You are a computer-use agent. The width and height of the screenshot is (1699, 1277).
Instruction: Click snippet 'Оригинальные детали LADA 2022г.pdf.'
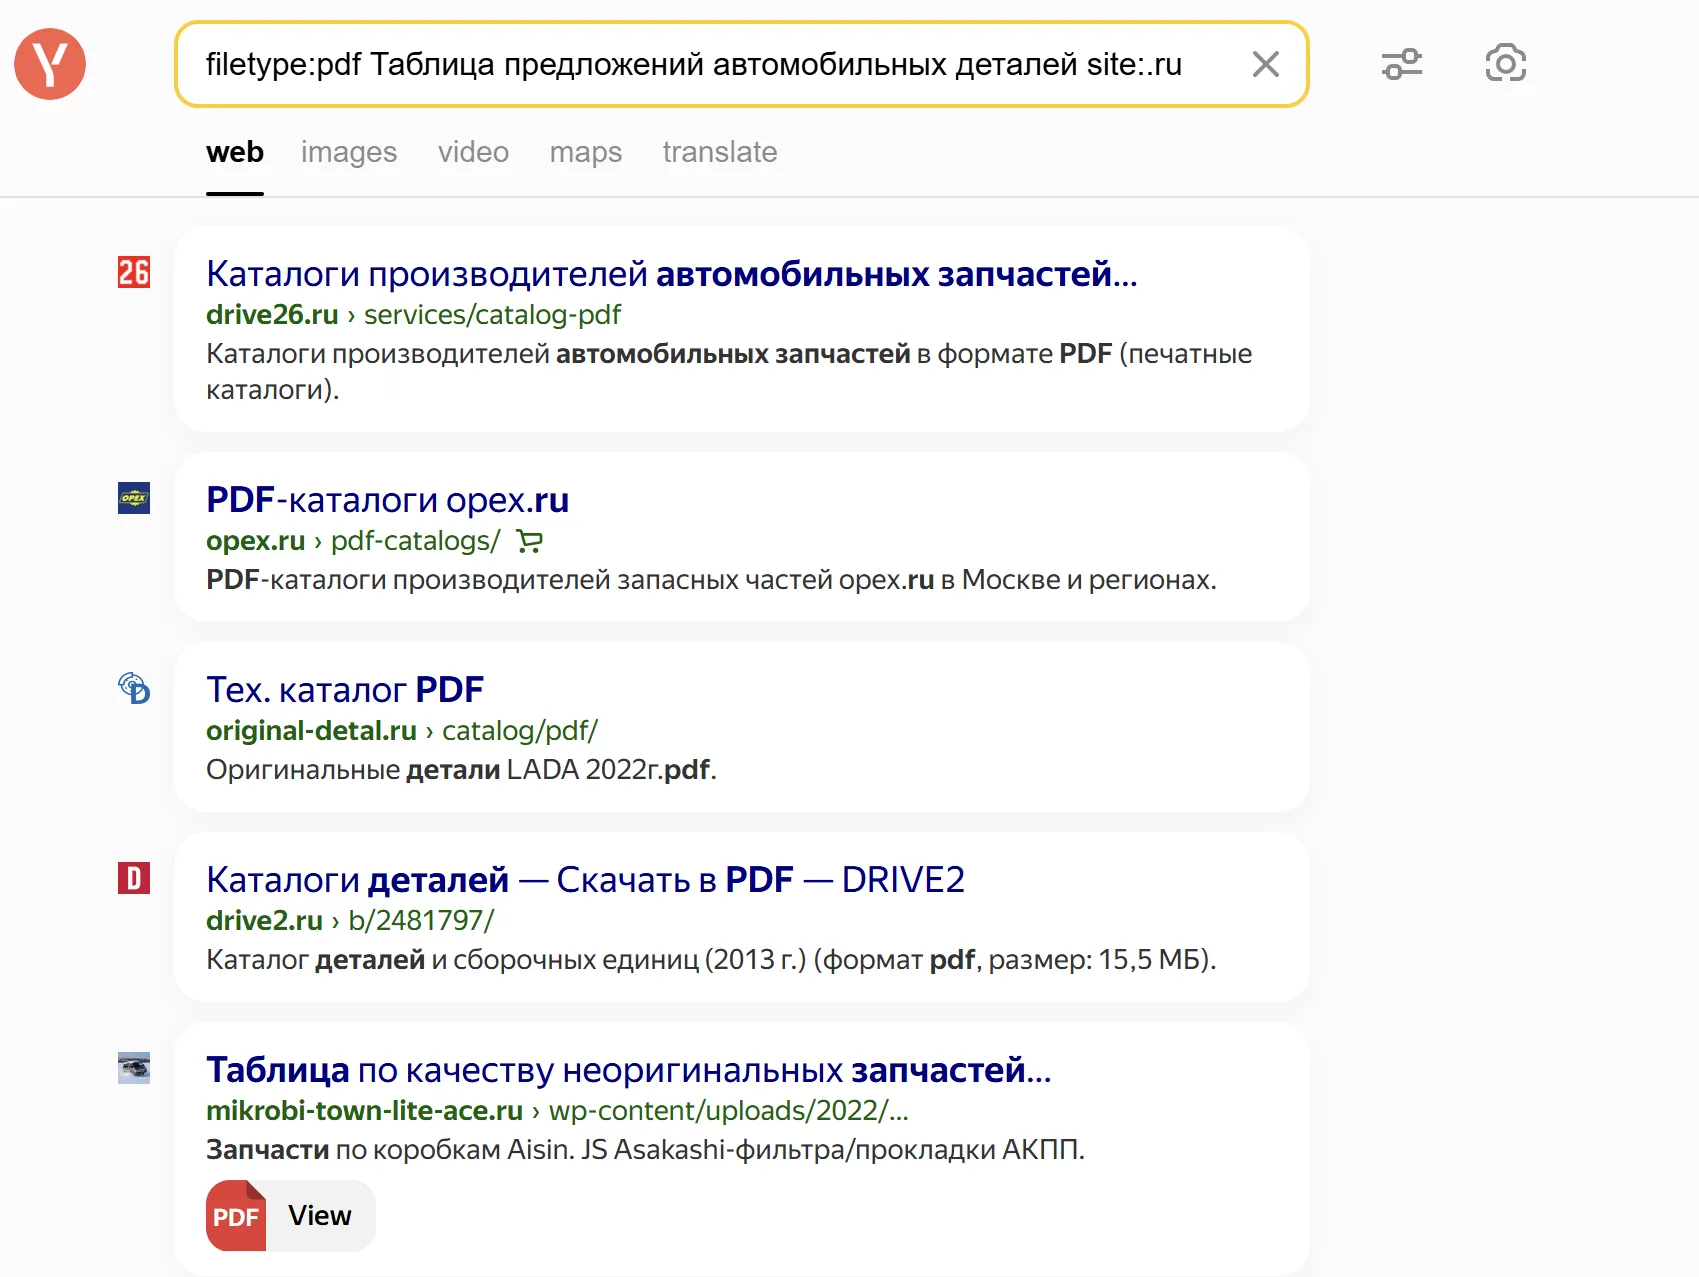click(461, 770)
